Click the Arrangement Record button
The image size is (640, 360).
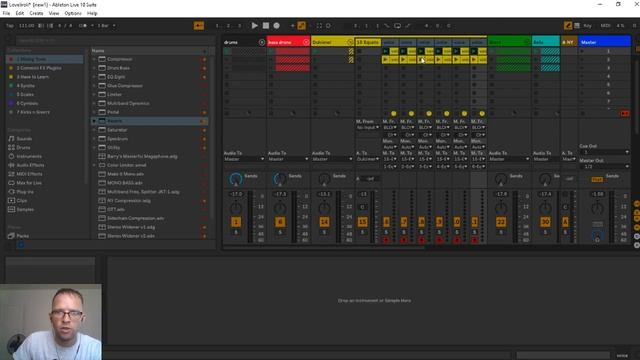click(x=276, y=25)
